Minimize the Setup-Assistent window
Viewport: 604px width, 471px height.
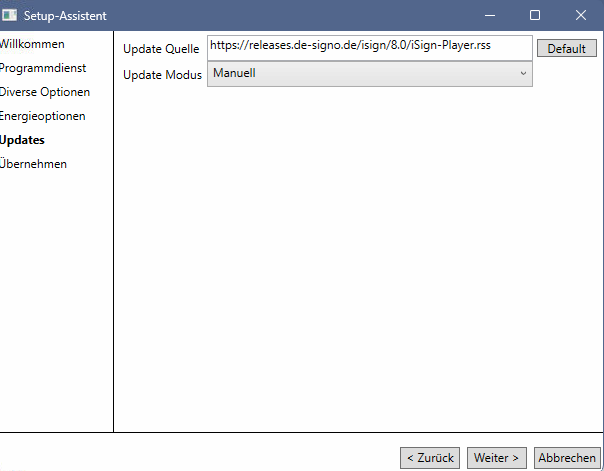click(x=490, y=15)
